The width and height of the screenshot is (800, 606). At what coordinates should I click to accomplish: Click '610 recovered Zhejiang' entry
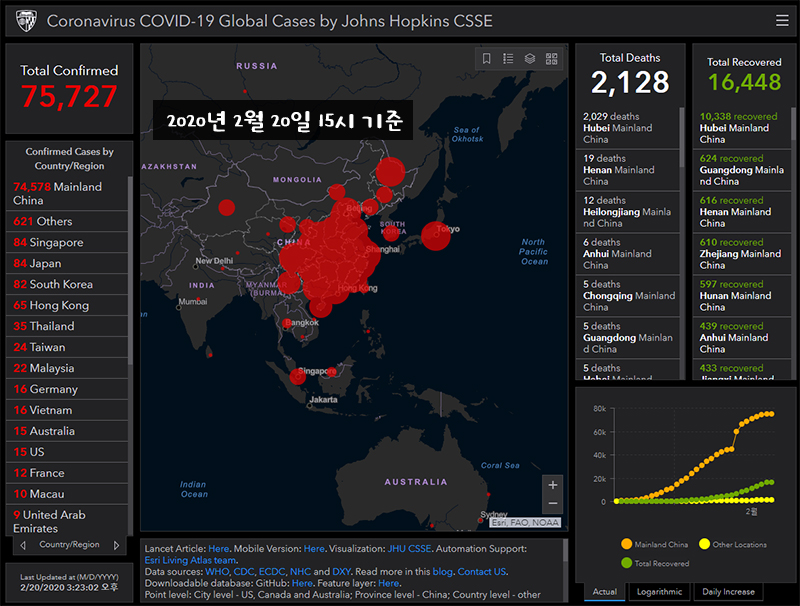click(742, 254)
